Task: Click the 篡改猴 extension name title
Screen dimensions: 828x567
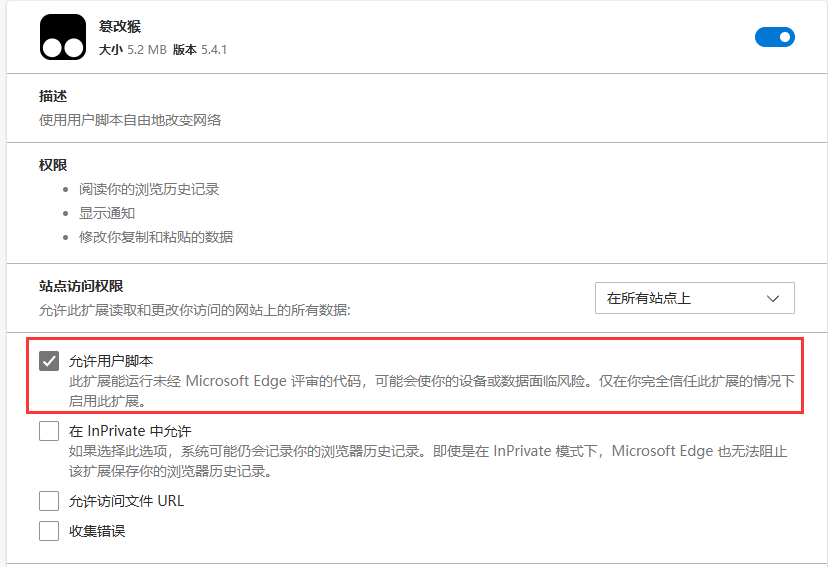Action: click(120, 27)
